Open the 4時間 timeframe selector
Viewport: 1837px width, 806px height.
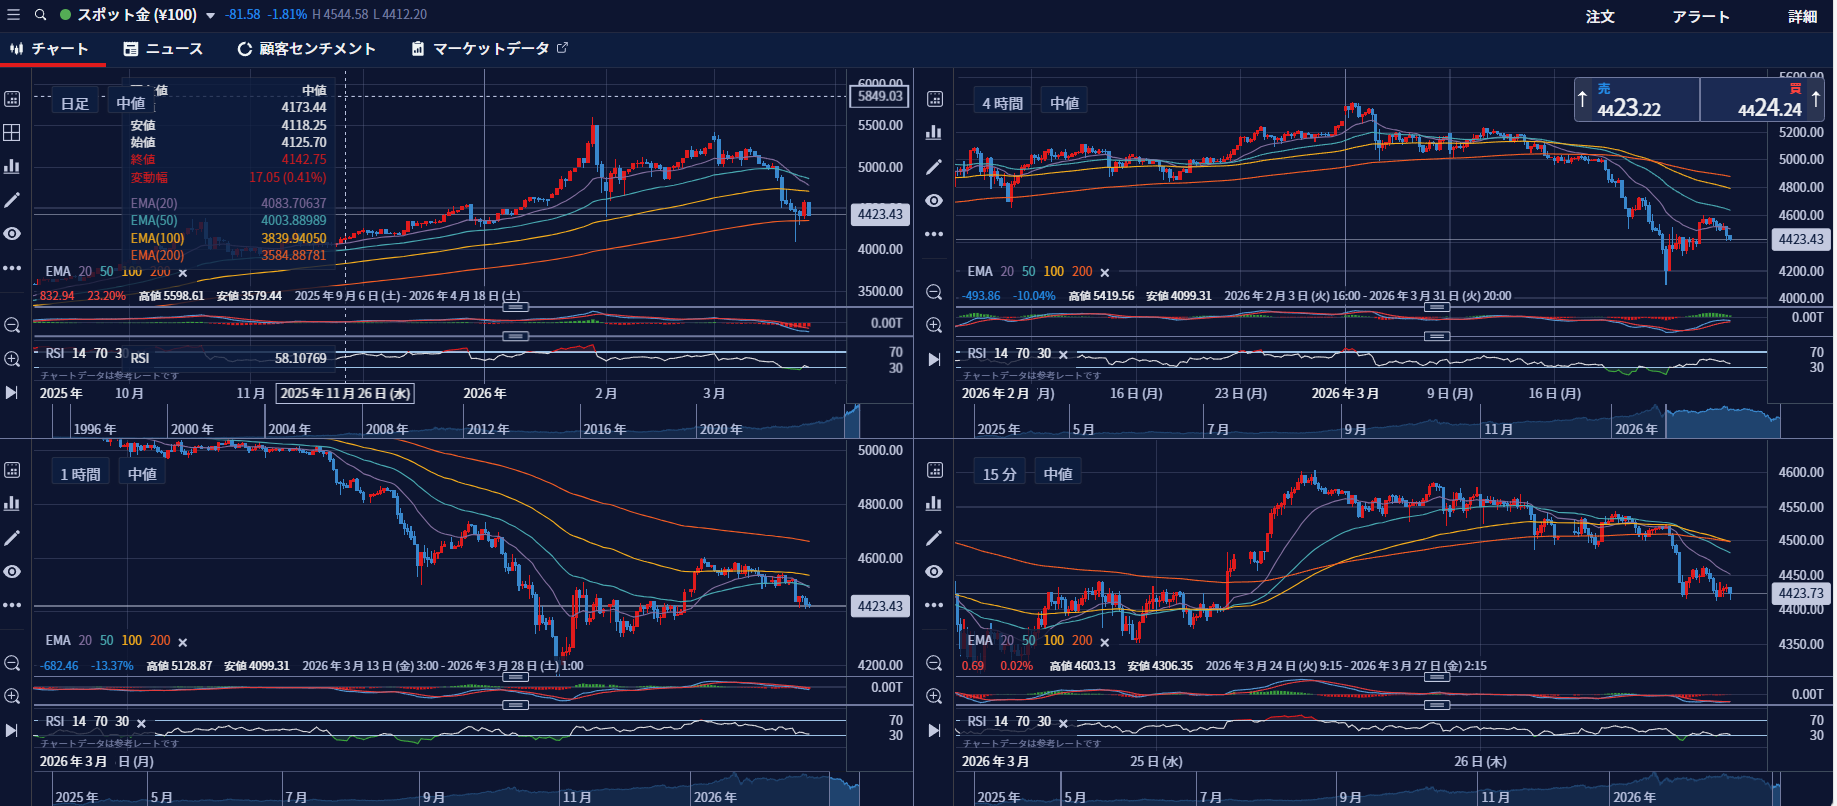click(1002, 103)
